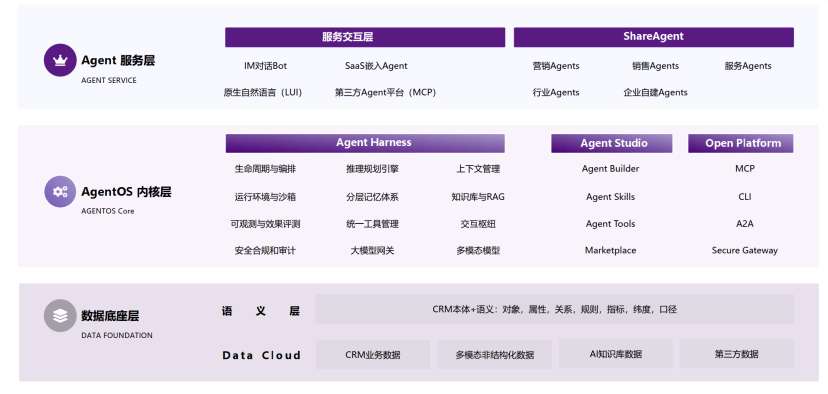Click 企业自建Agents
The height and width of the screenshot is (394, 828).
655,92
